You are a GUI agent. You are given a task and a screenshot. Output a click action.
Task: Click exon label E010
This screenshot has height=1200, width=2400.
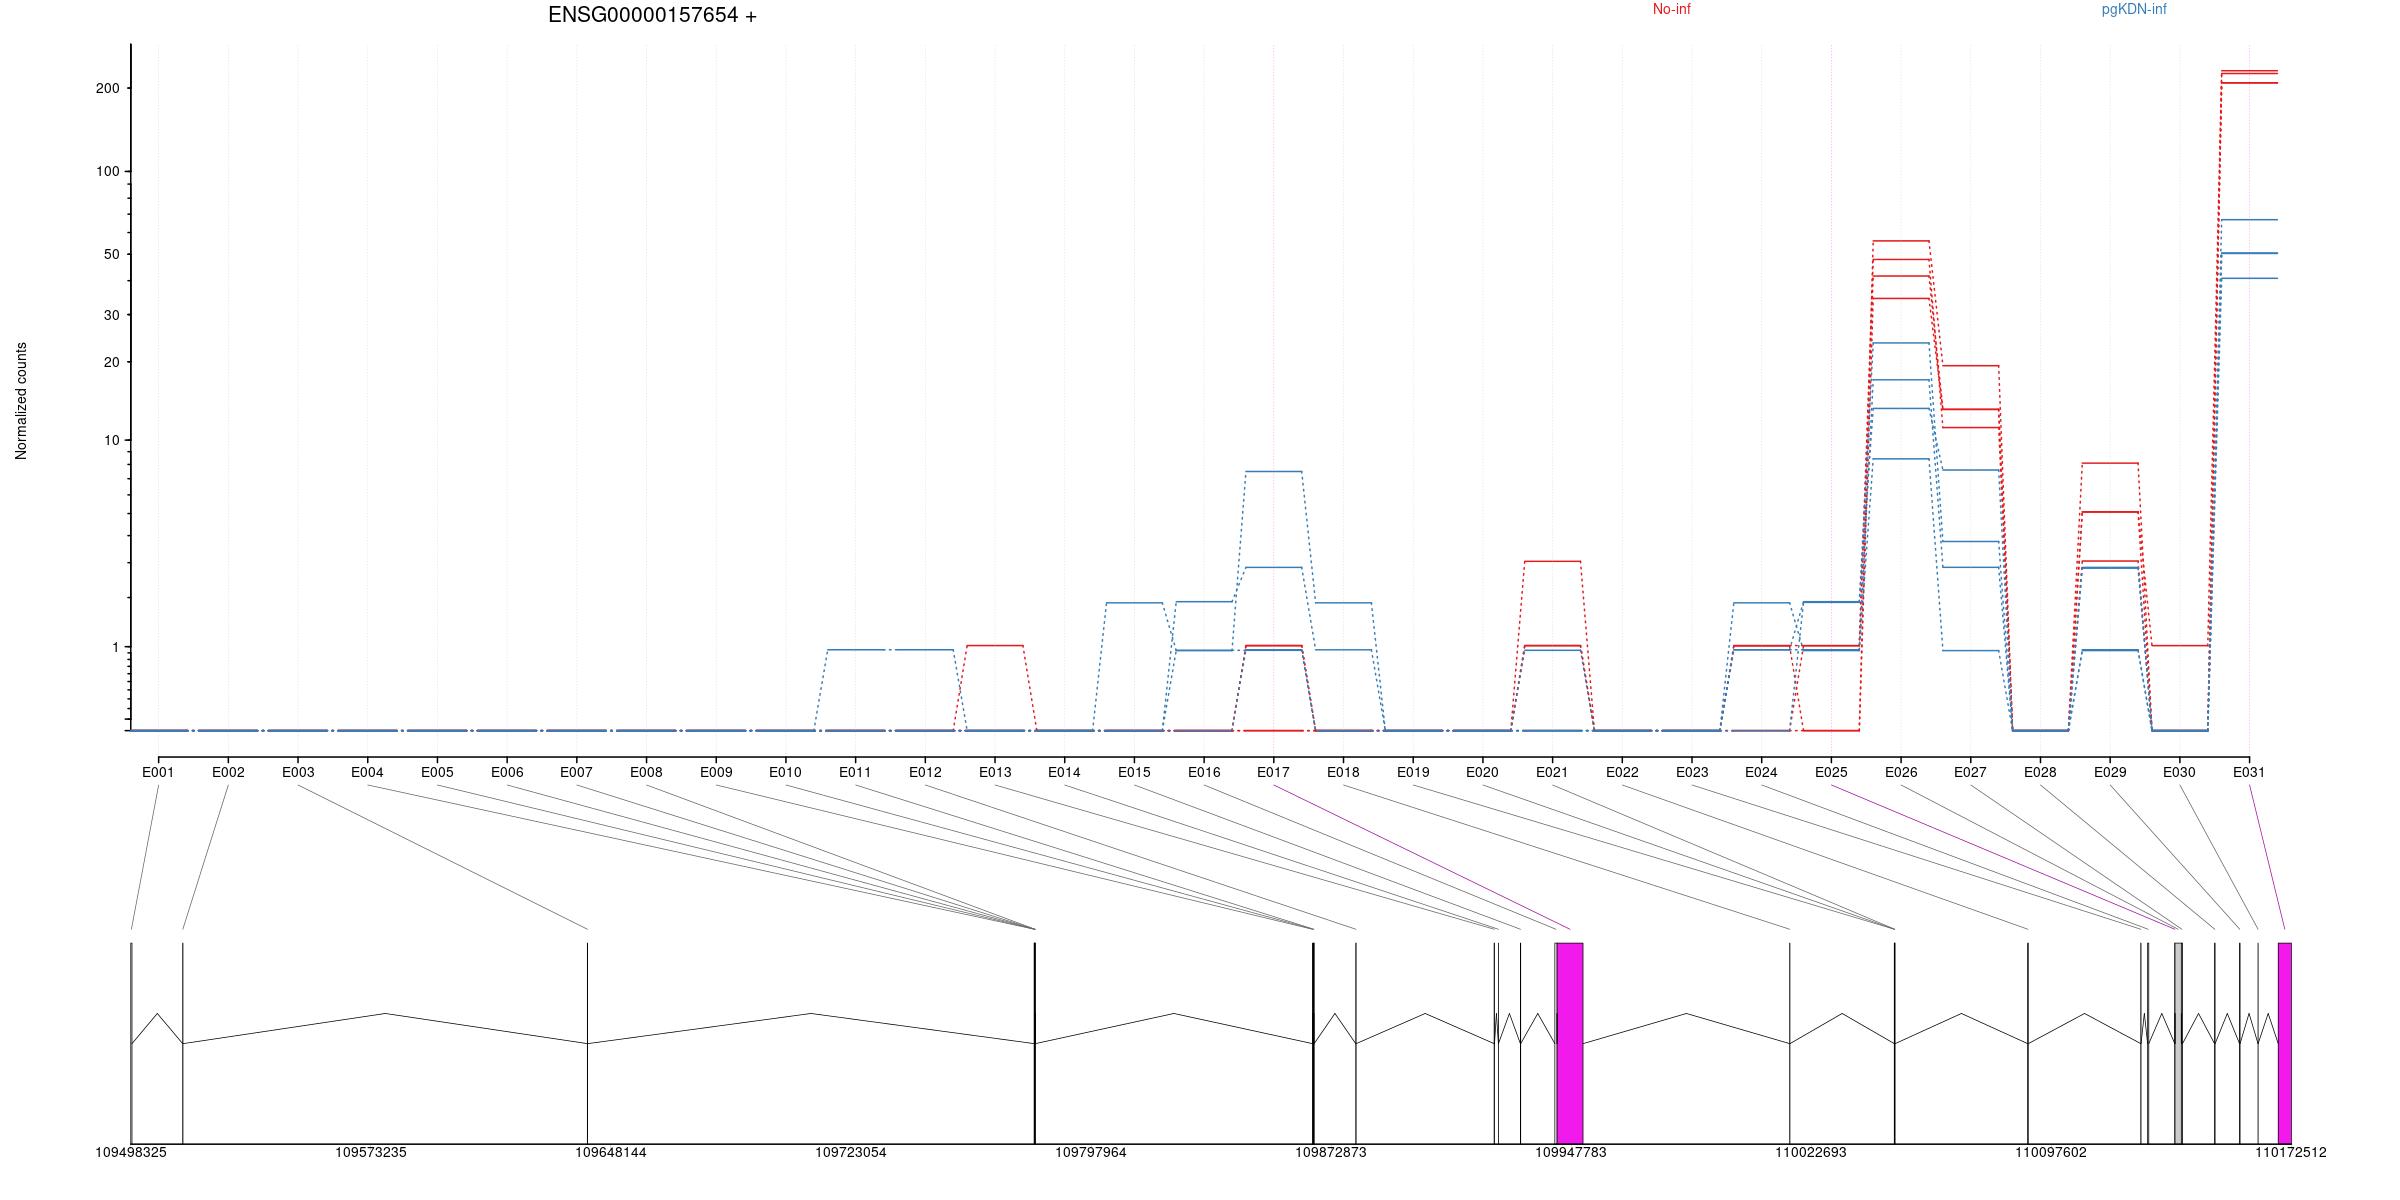point(785,772)
